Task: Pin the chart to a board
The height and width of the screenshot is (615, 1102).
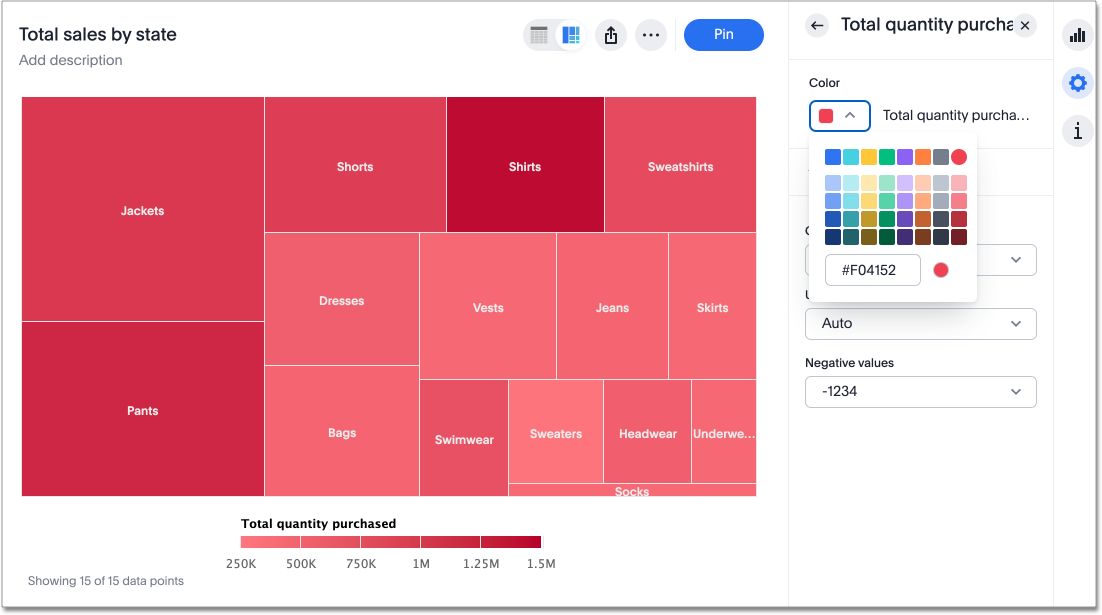Action: 723,35
